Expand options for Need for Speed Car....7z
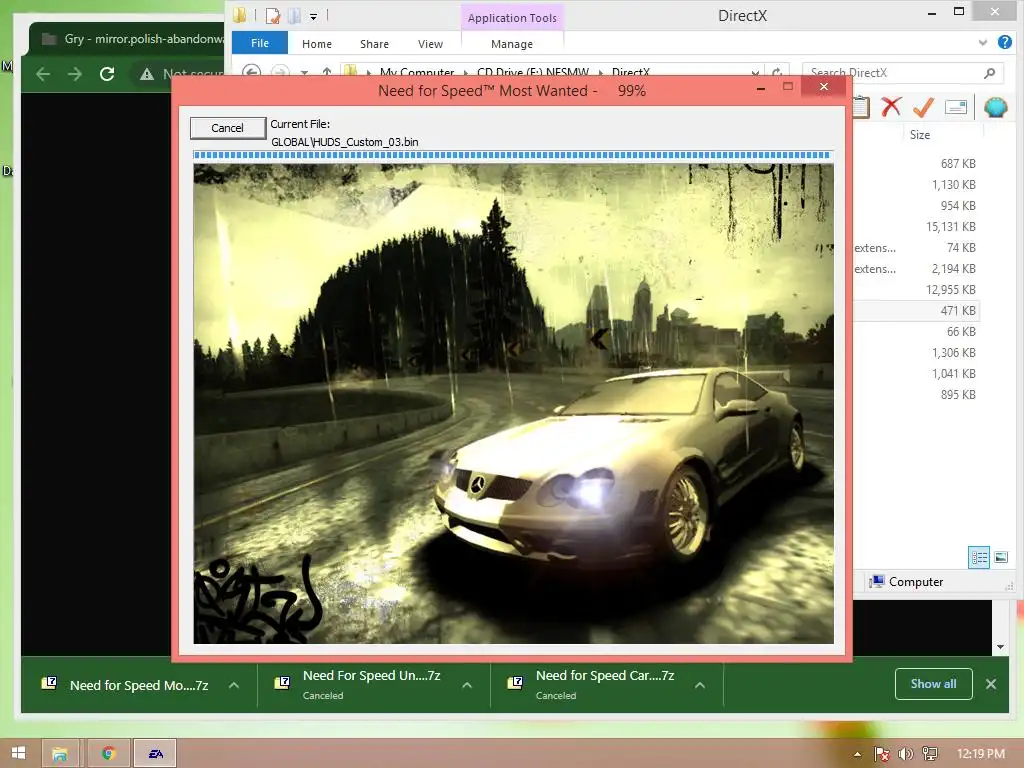Viewport: 1024px width, 768px height. [700, 685]
